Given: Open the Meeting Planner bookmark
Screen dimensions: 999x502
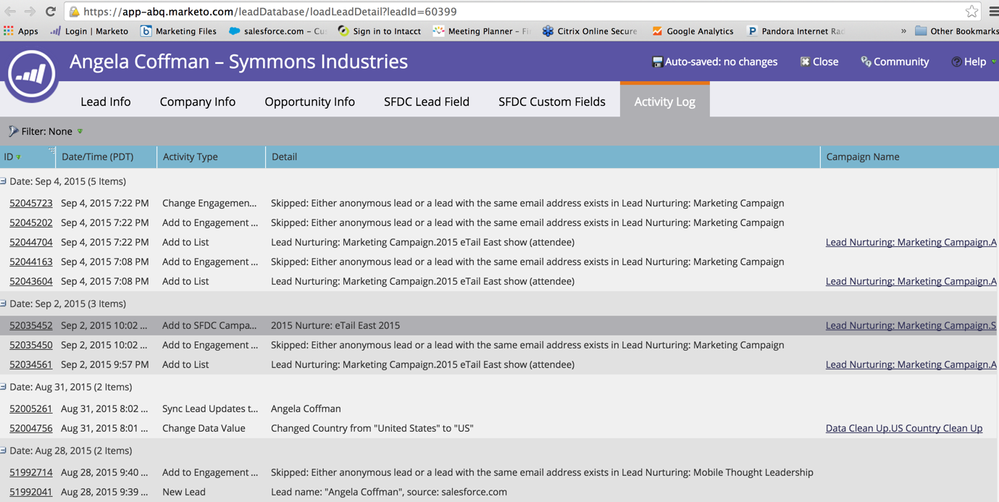Looking at the screenshot, I should click(x=482, y=31).
